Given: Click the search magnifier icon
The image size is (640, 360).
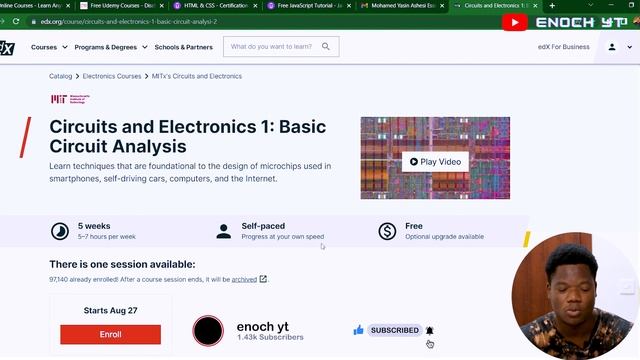Looking at the screenshot, I should (x=325, y=47).
